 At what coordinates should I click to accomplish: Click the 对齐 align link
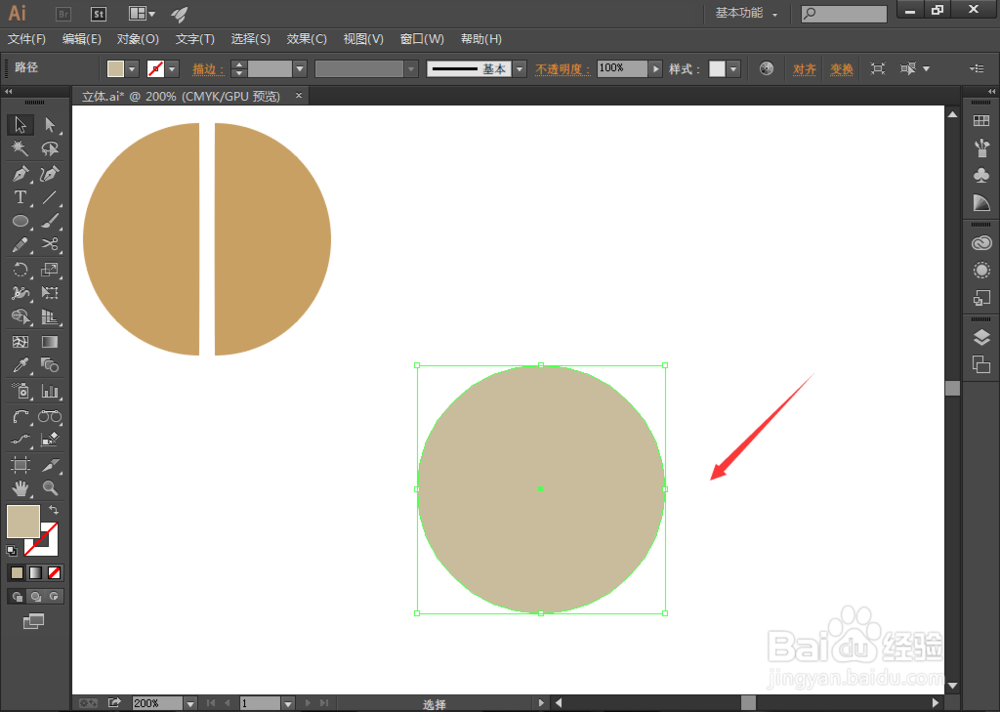pos(804,69)
